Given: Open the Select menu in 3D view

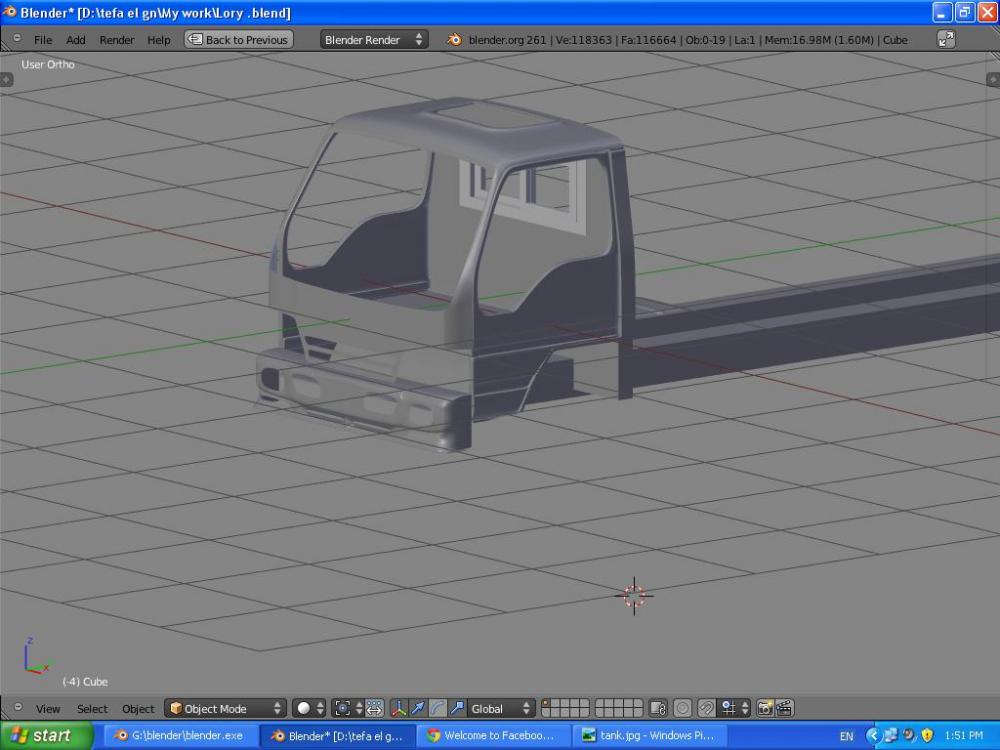Looking at the screenshot, I should 92,709.
